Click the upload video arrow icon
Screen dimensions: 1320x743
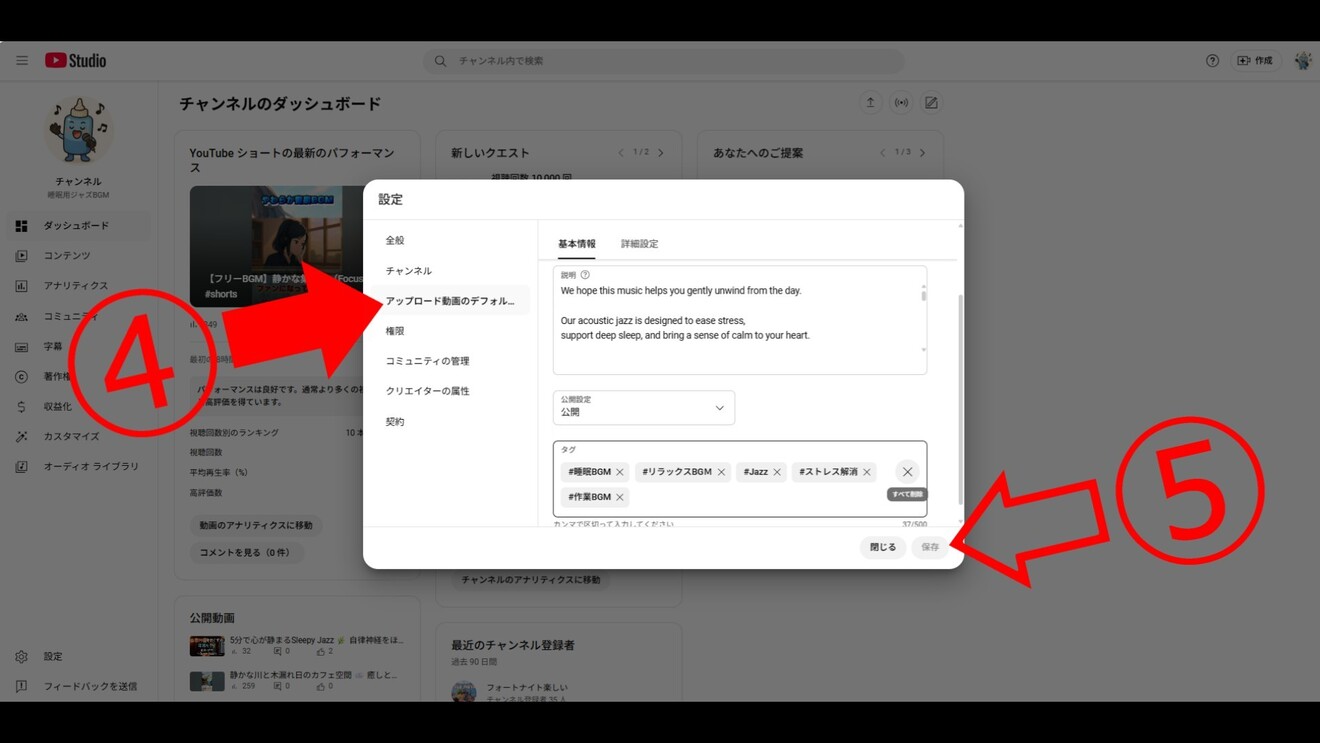pos(870,103)
